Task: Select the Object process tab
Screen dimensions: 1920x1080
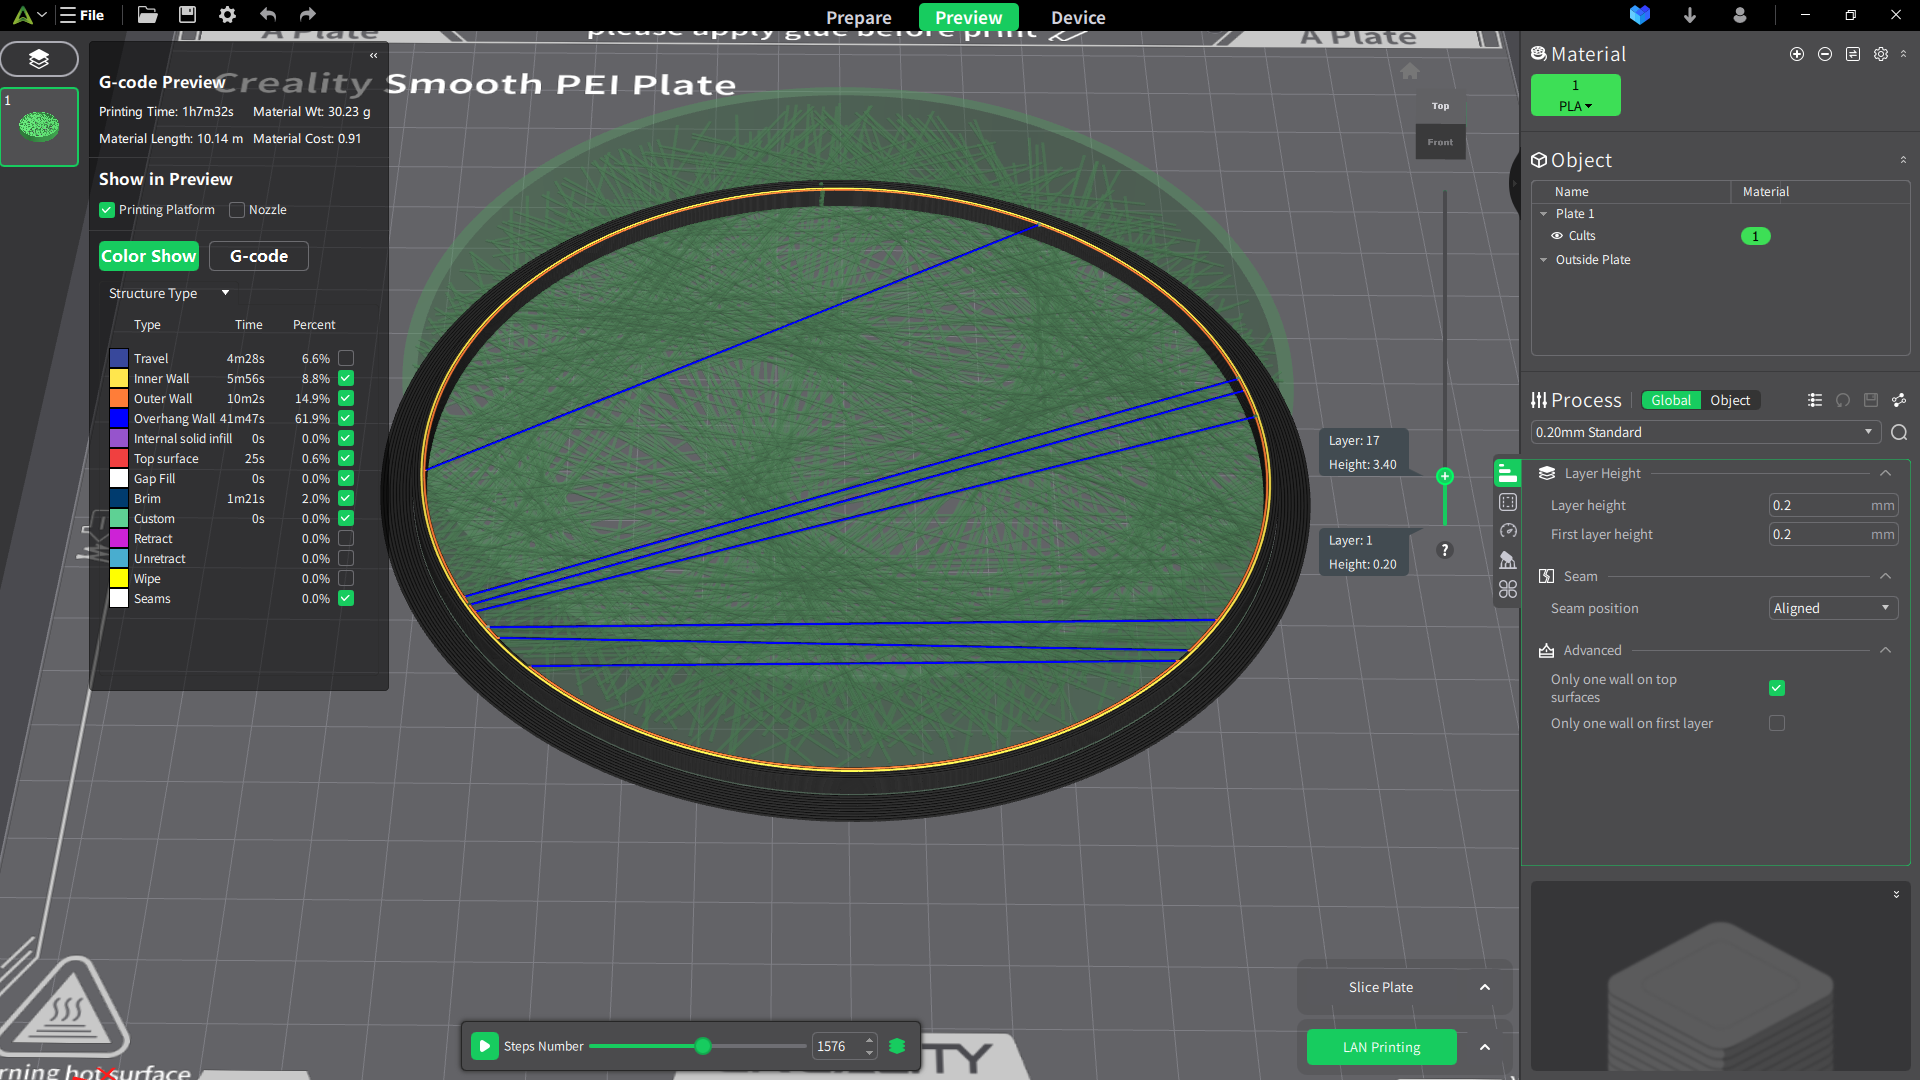Action: point(1730,400)
